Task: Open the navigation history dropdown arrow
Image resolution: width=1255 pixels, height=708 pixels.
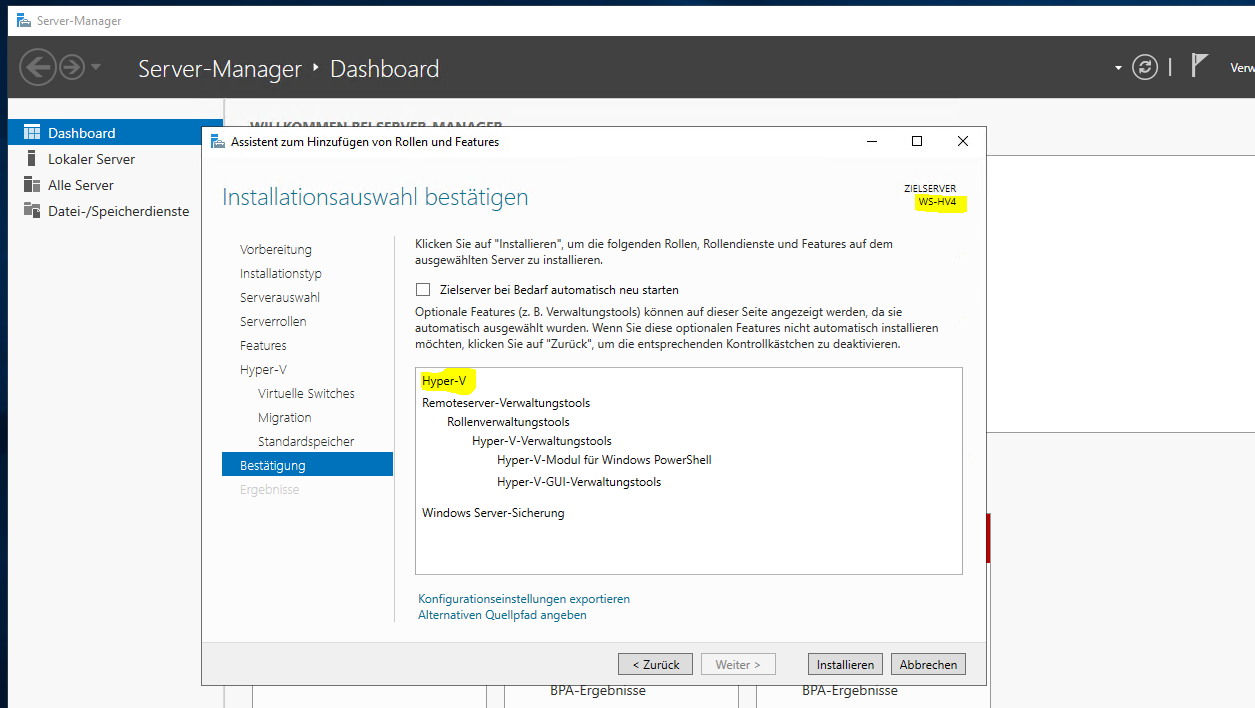Action: pyautogui.click(x=96, y=68)
